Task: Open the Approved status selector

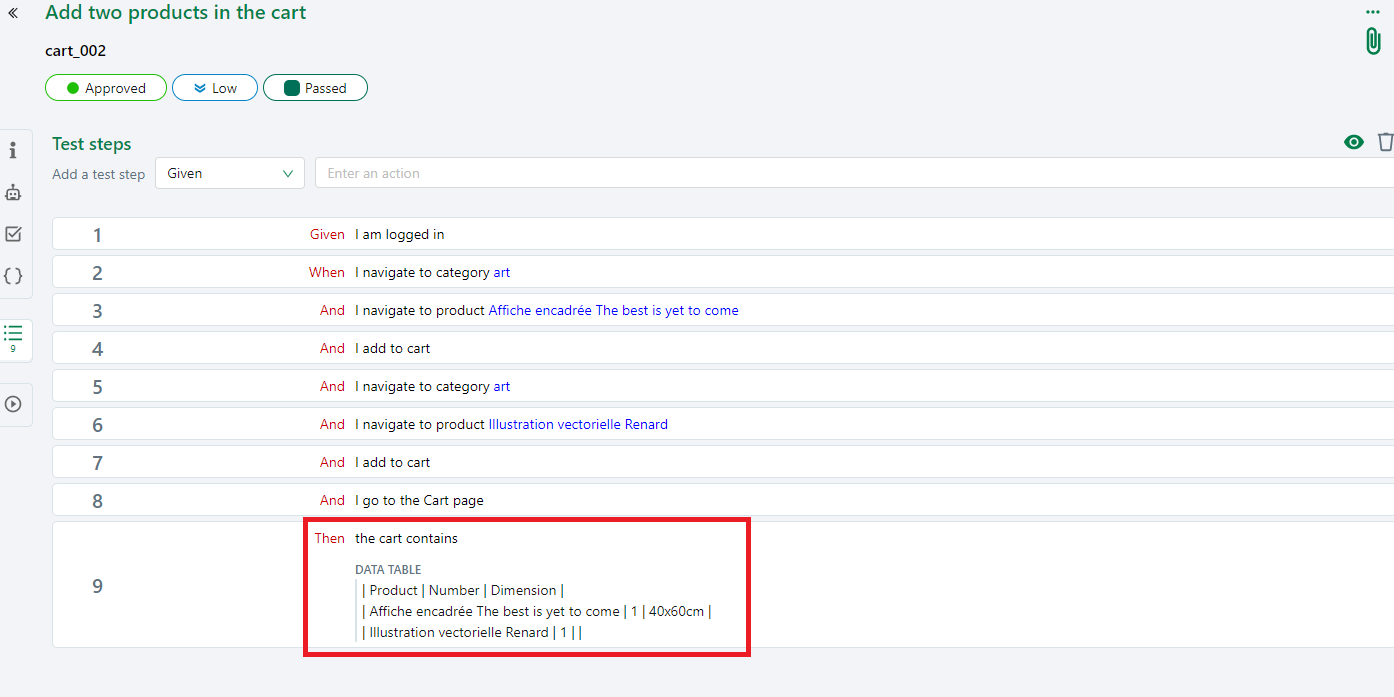Action: [x=105, y=87]
